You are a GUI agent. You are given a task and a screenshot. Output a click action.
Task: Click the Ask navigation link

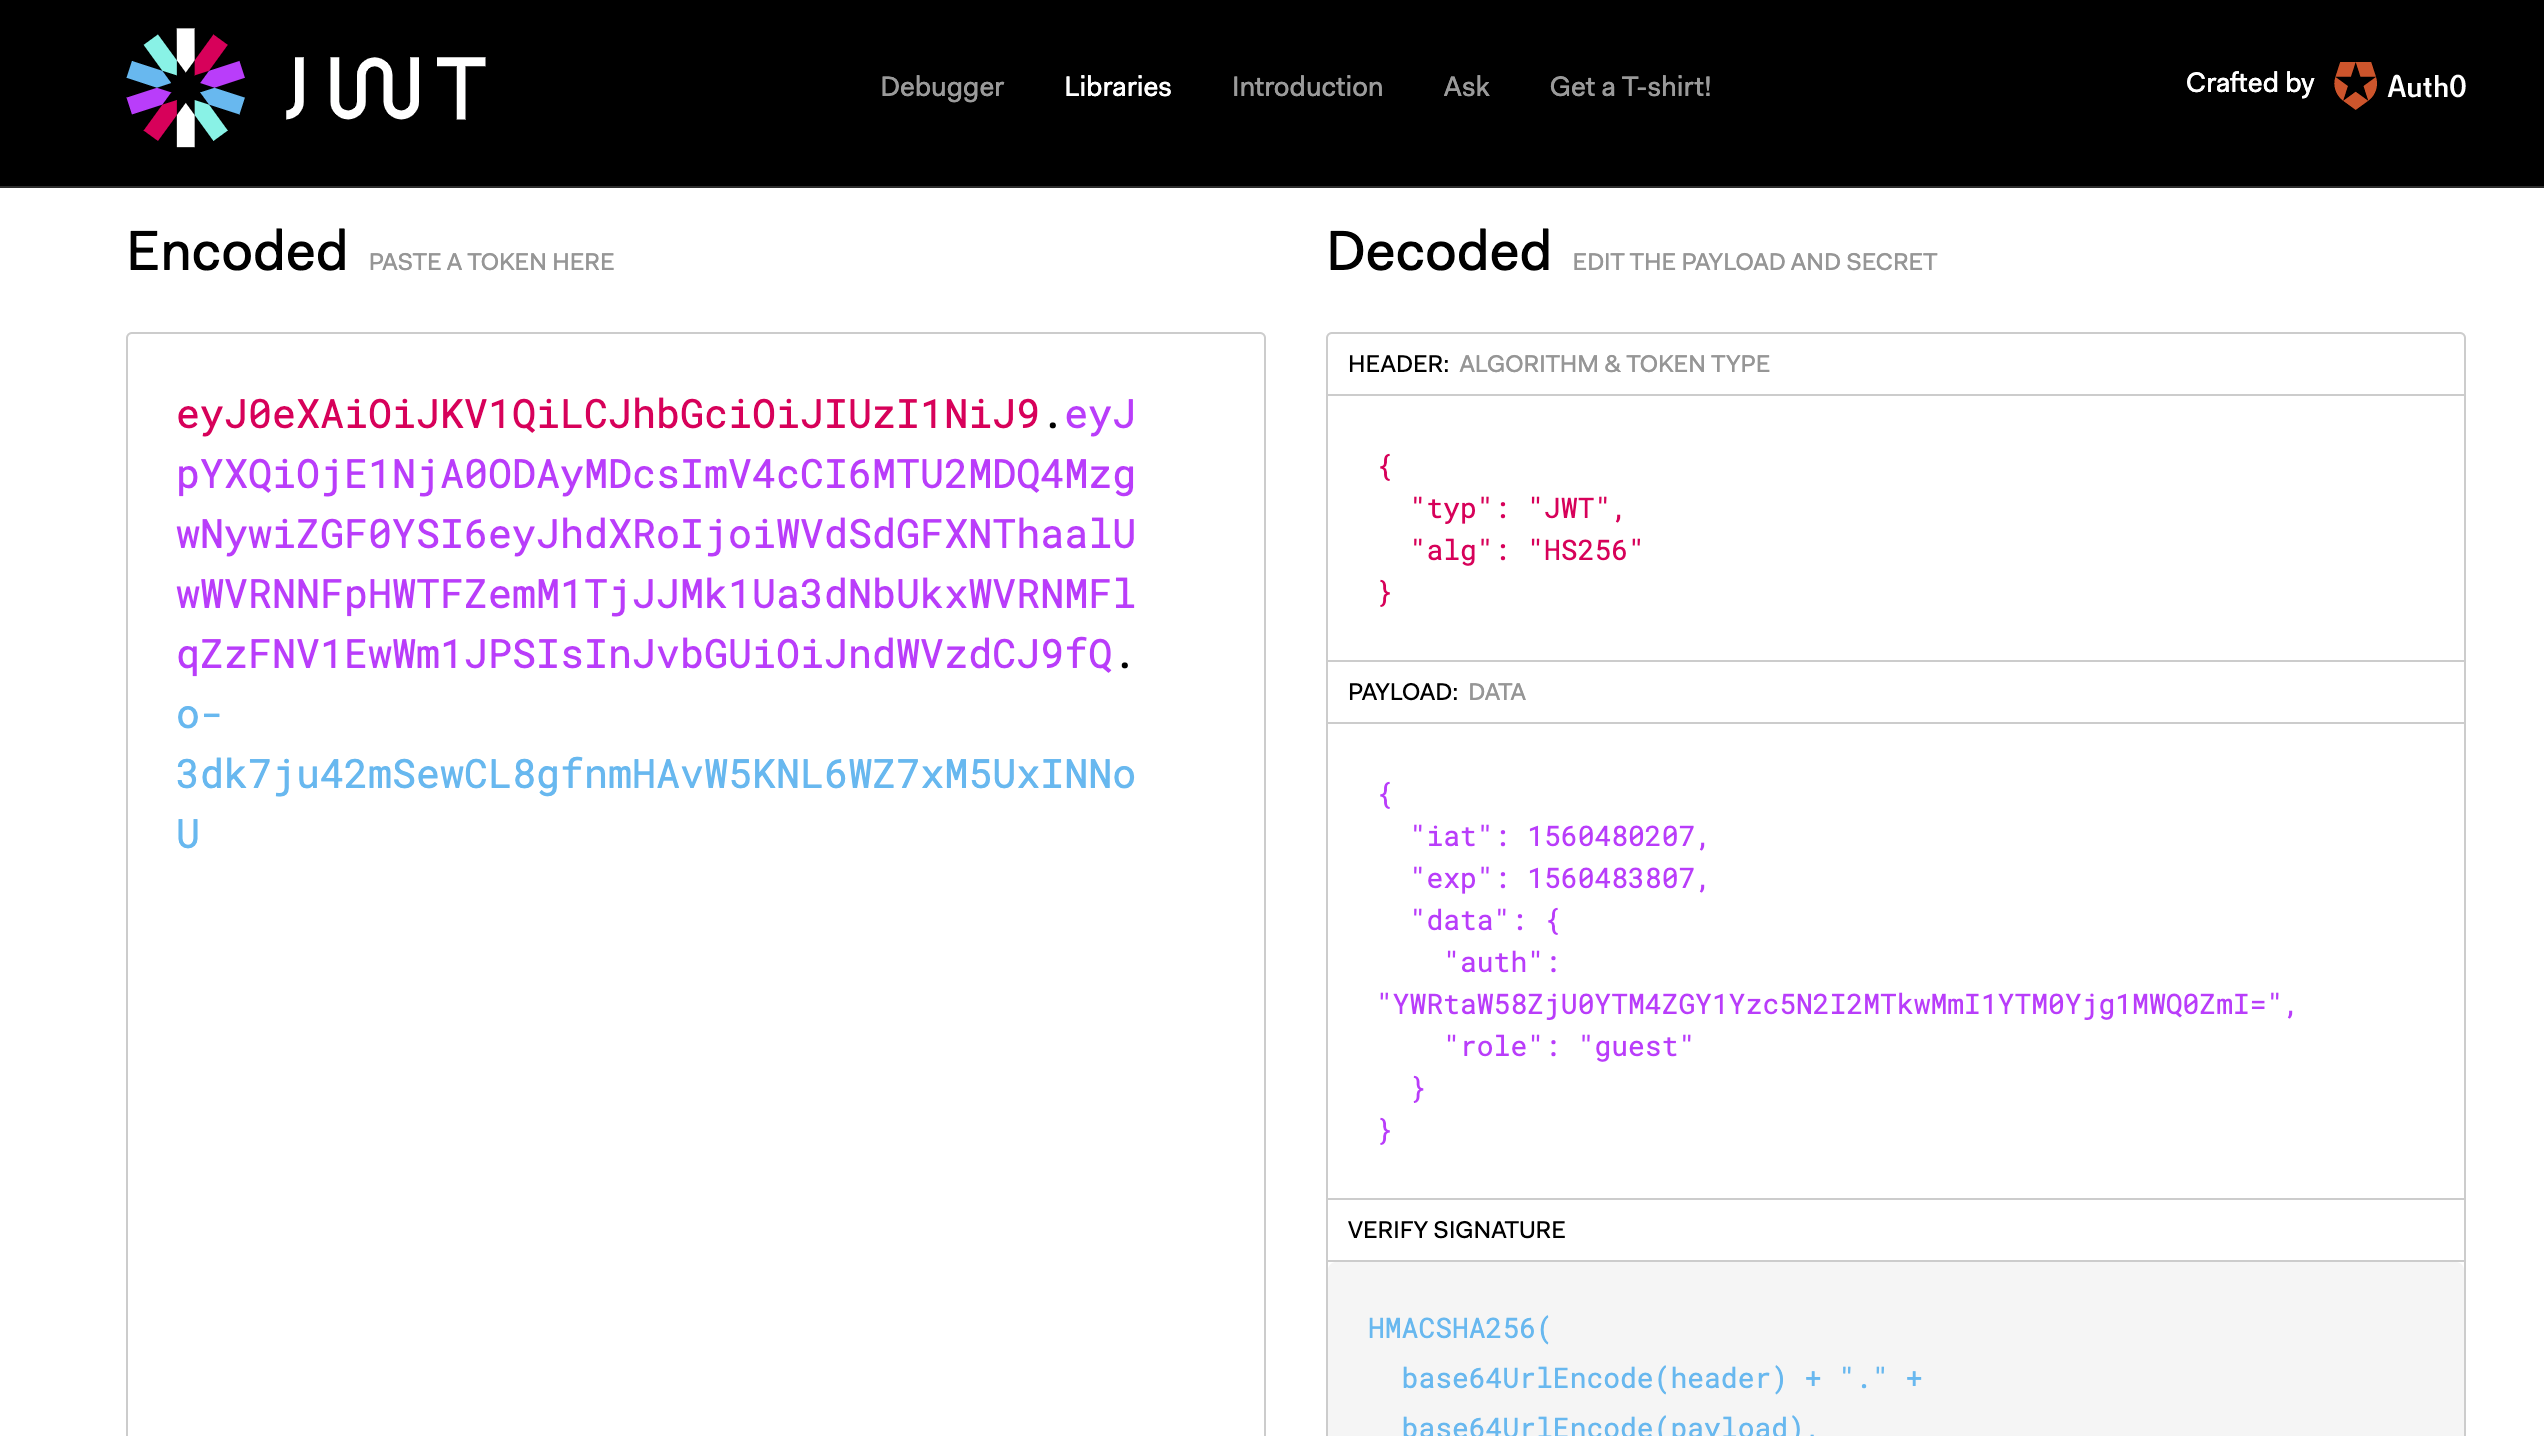pos(1466,87)
